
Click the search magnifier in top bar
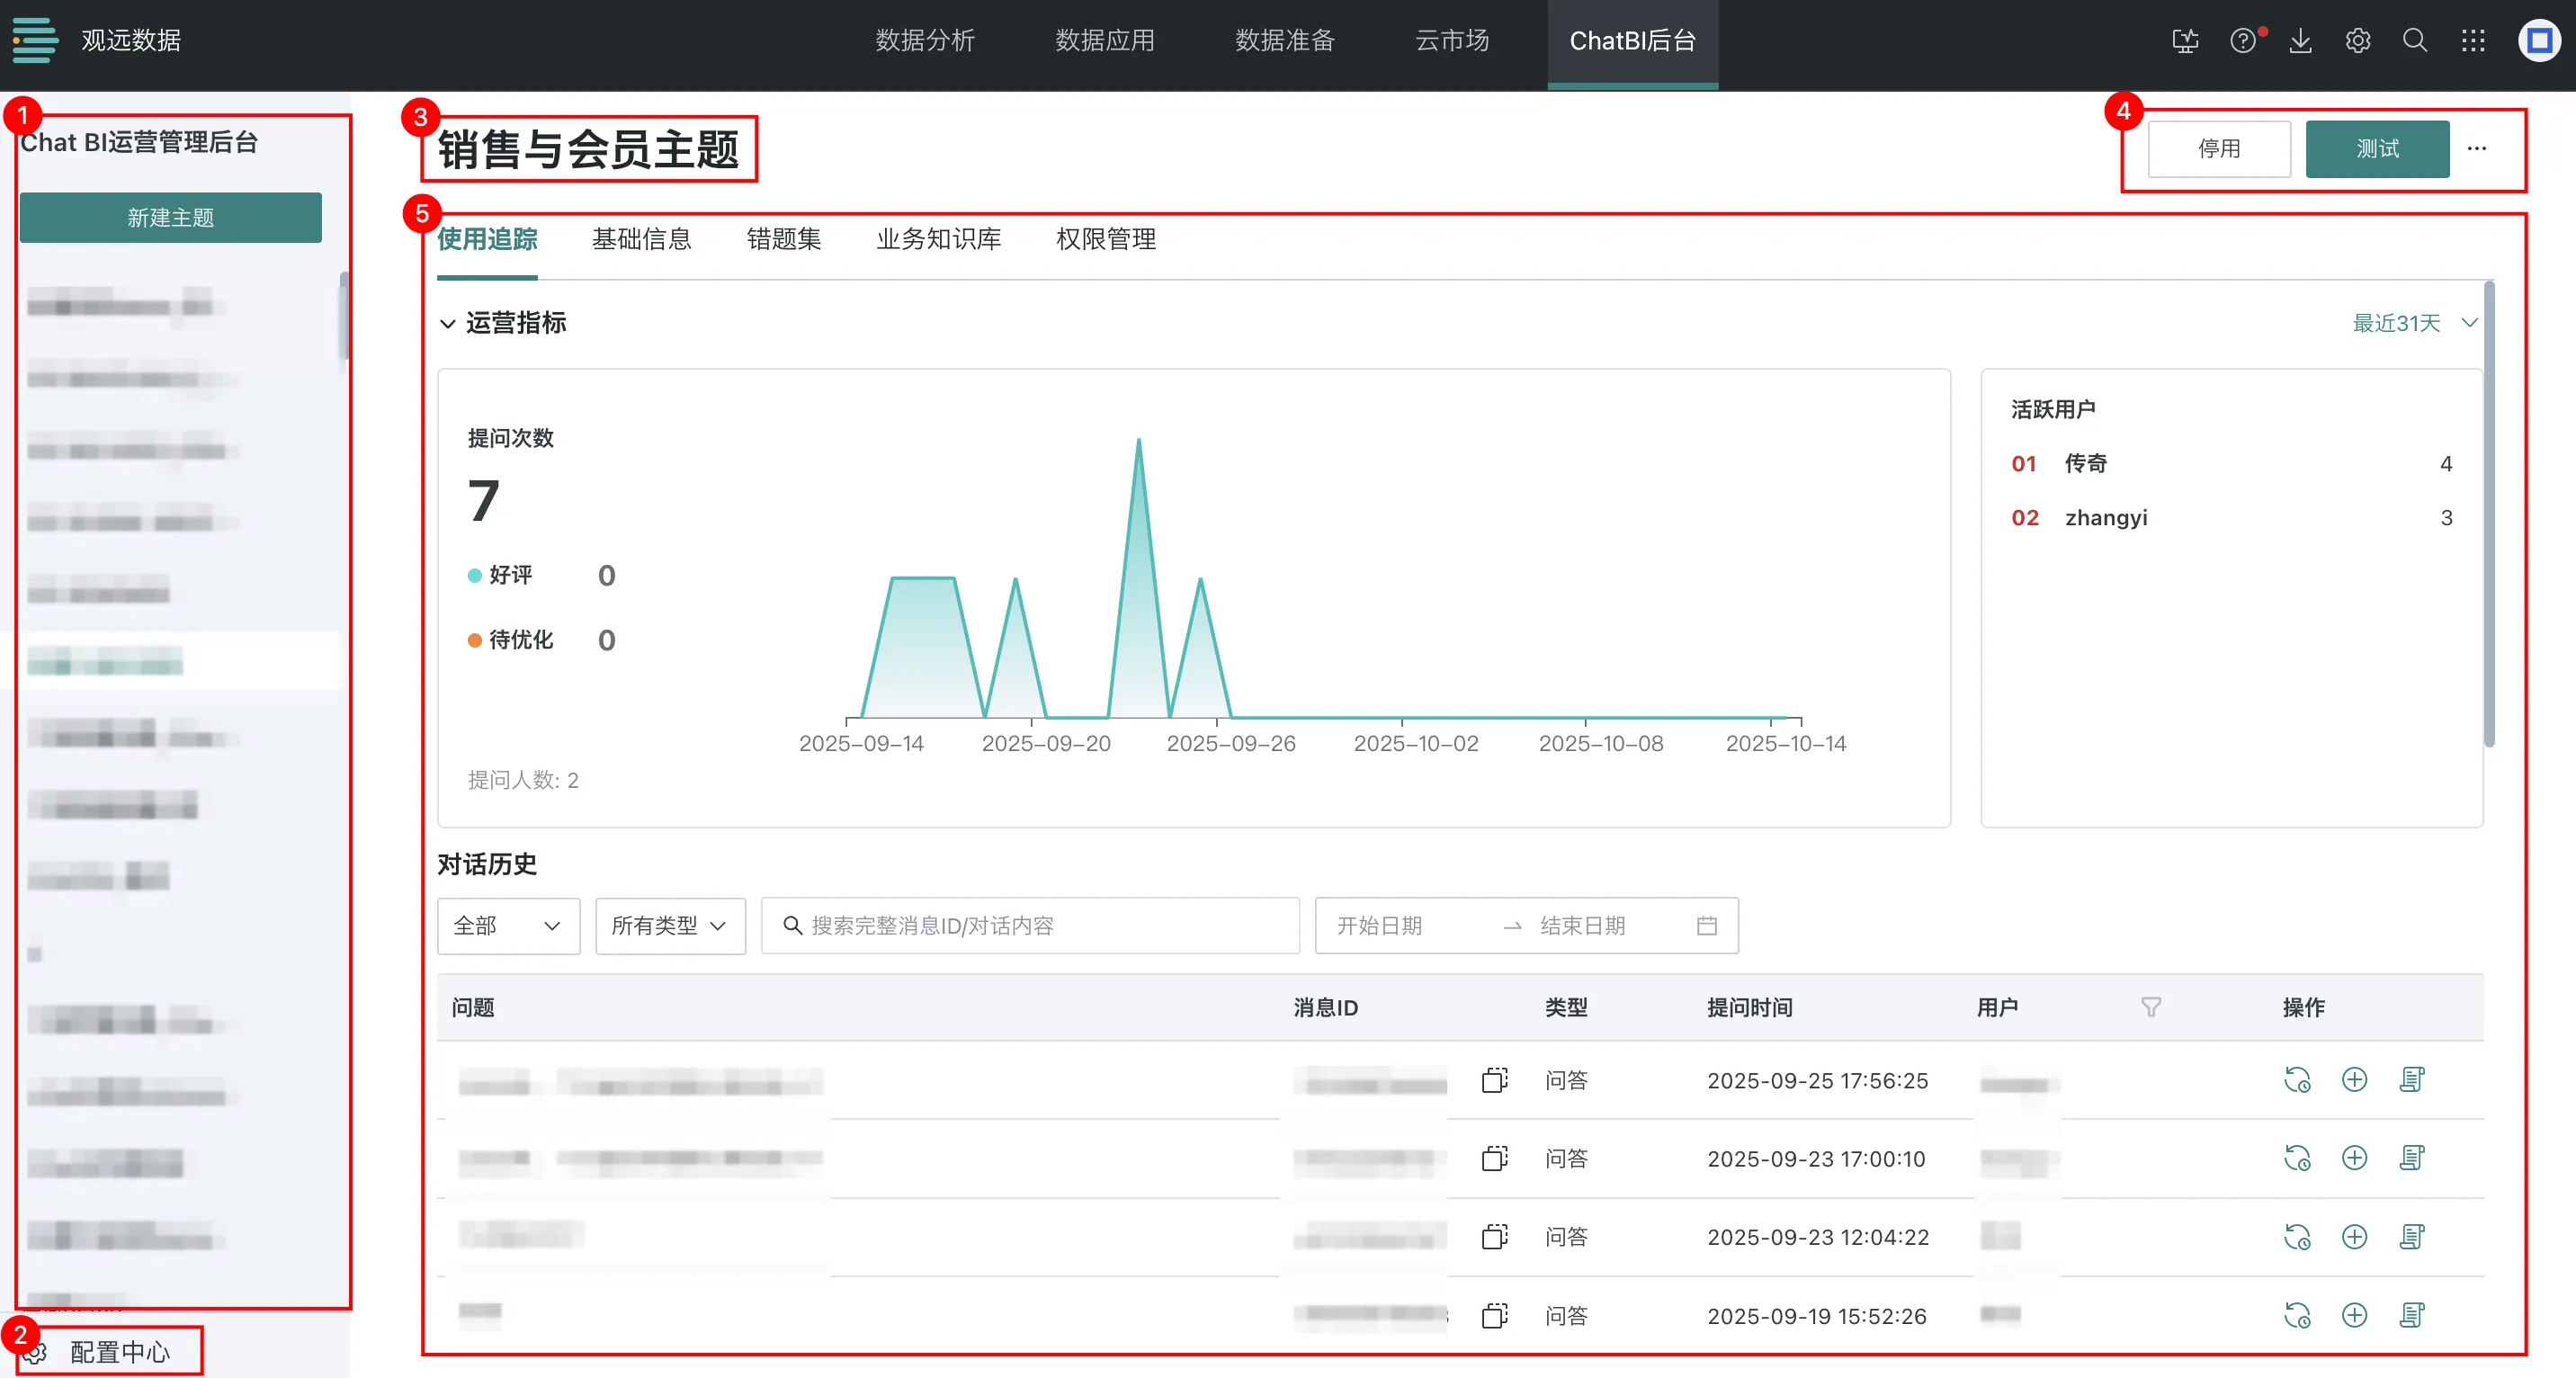click(x=2415, y=41)
